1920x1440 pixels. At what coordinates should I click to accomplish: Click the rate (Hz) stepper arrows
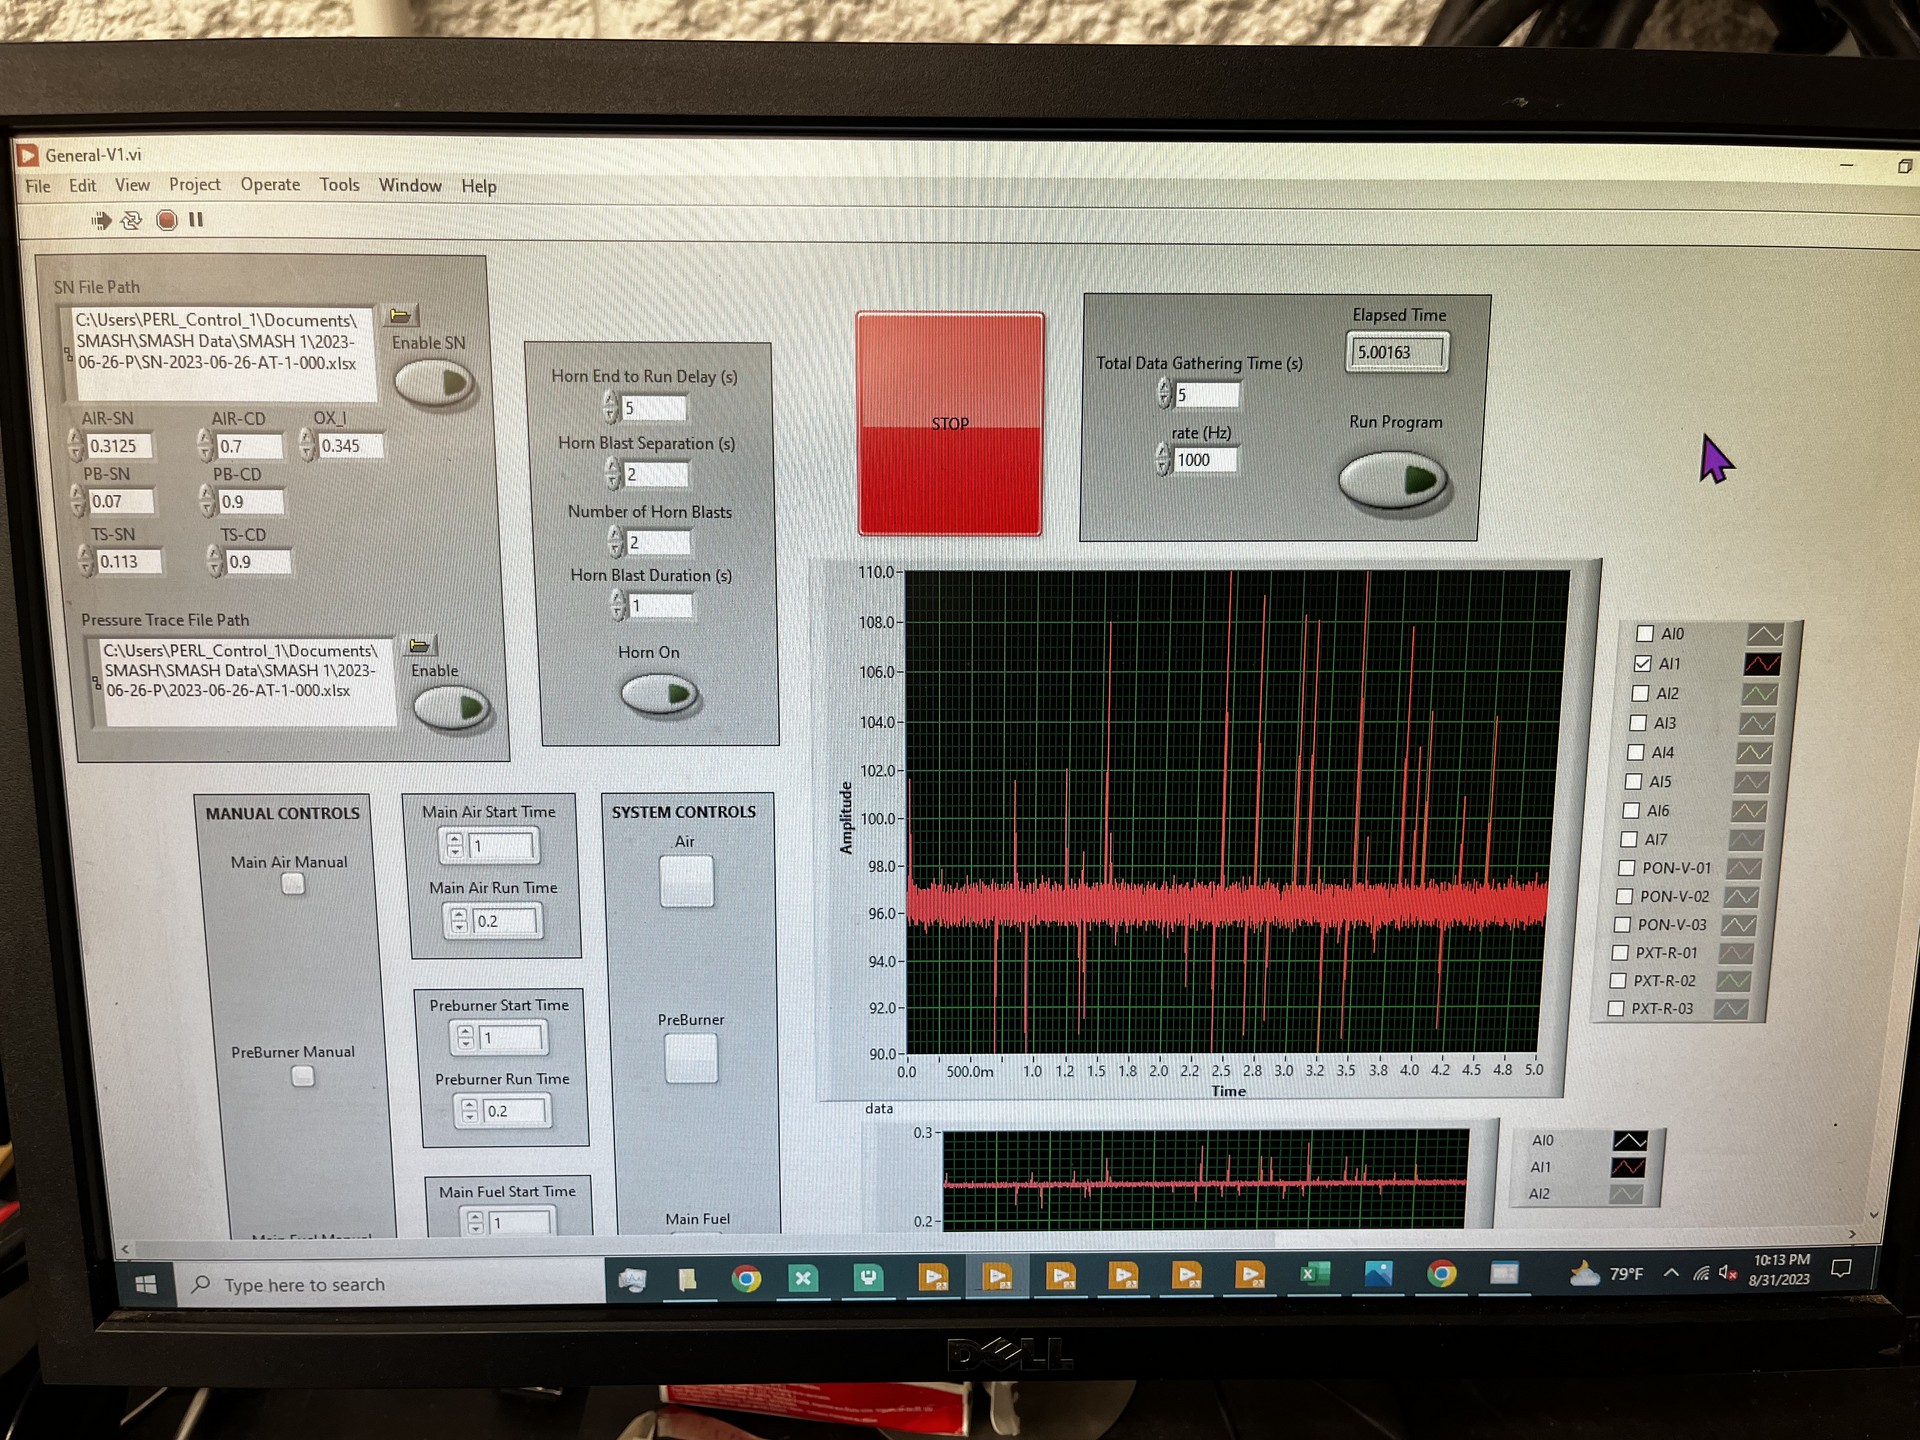tap(1162, 459)
